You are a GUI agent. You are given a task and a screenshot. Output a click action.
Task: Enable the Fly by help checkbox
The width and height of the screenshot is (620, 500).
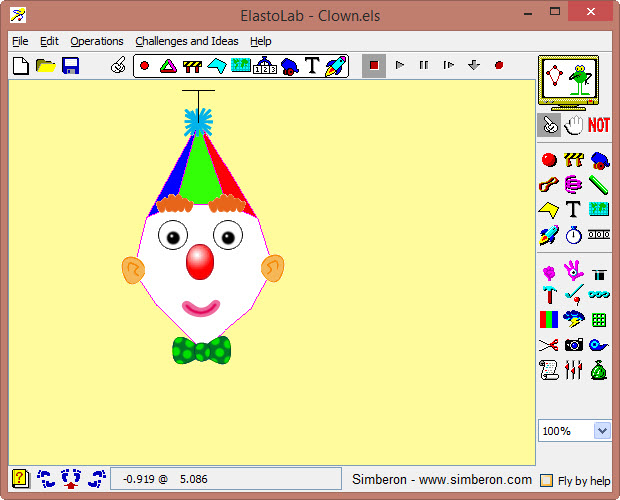coord(546,481)
